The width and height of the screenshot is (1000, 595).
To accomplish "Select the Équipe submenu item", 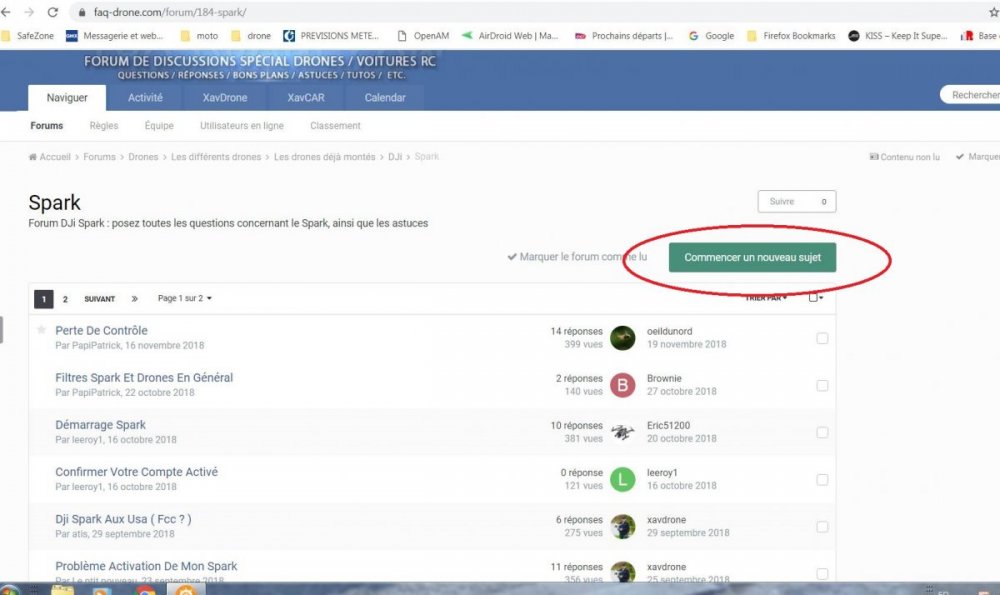I will (x=159, y=126).
